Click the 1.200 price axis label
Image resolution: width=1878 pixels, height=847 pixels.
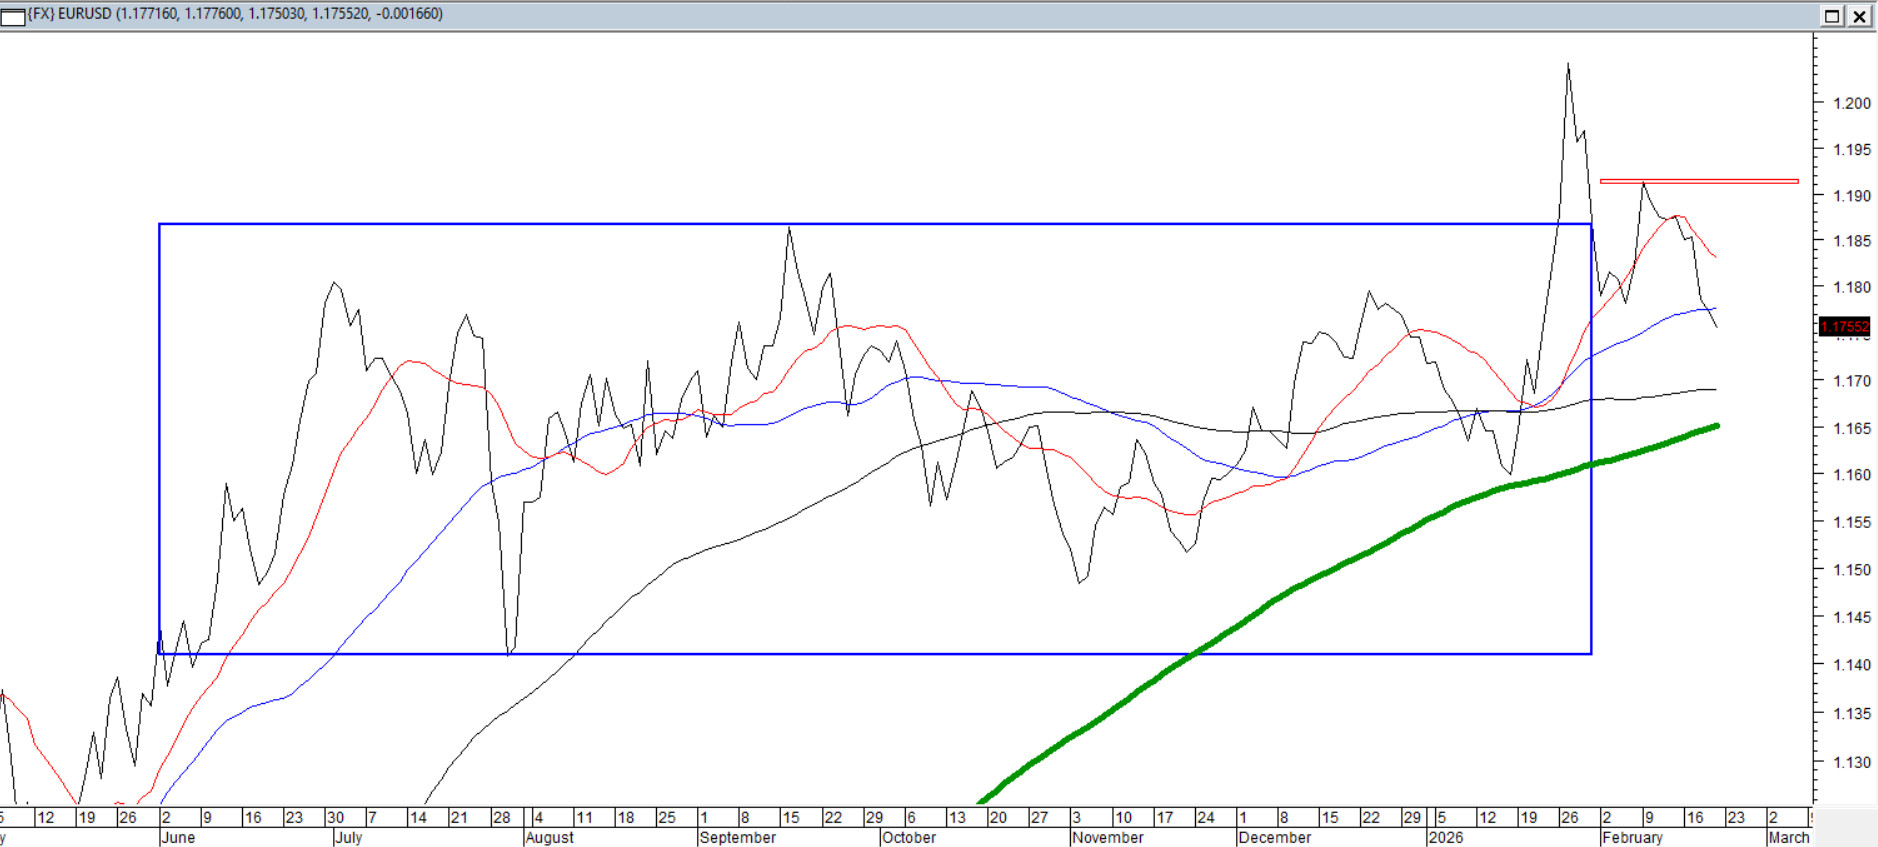pos(1851,103)
